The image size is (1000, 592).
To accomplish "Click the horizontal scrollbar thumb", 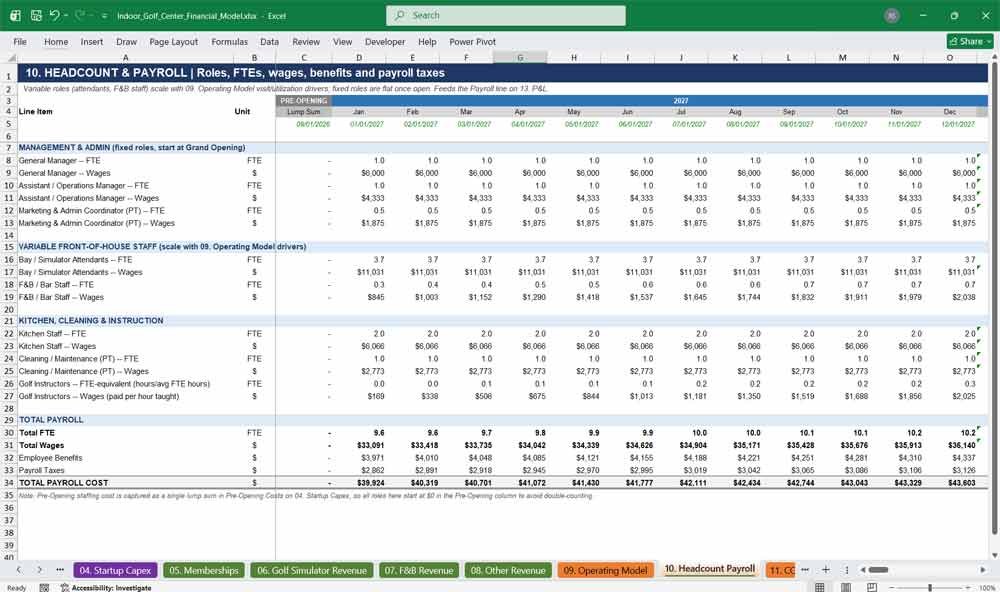I will [x=878, y=570].
